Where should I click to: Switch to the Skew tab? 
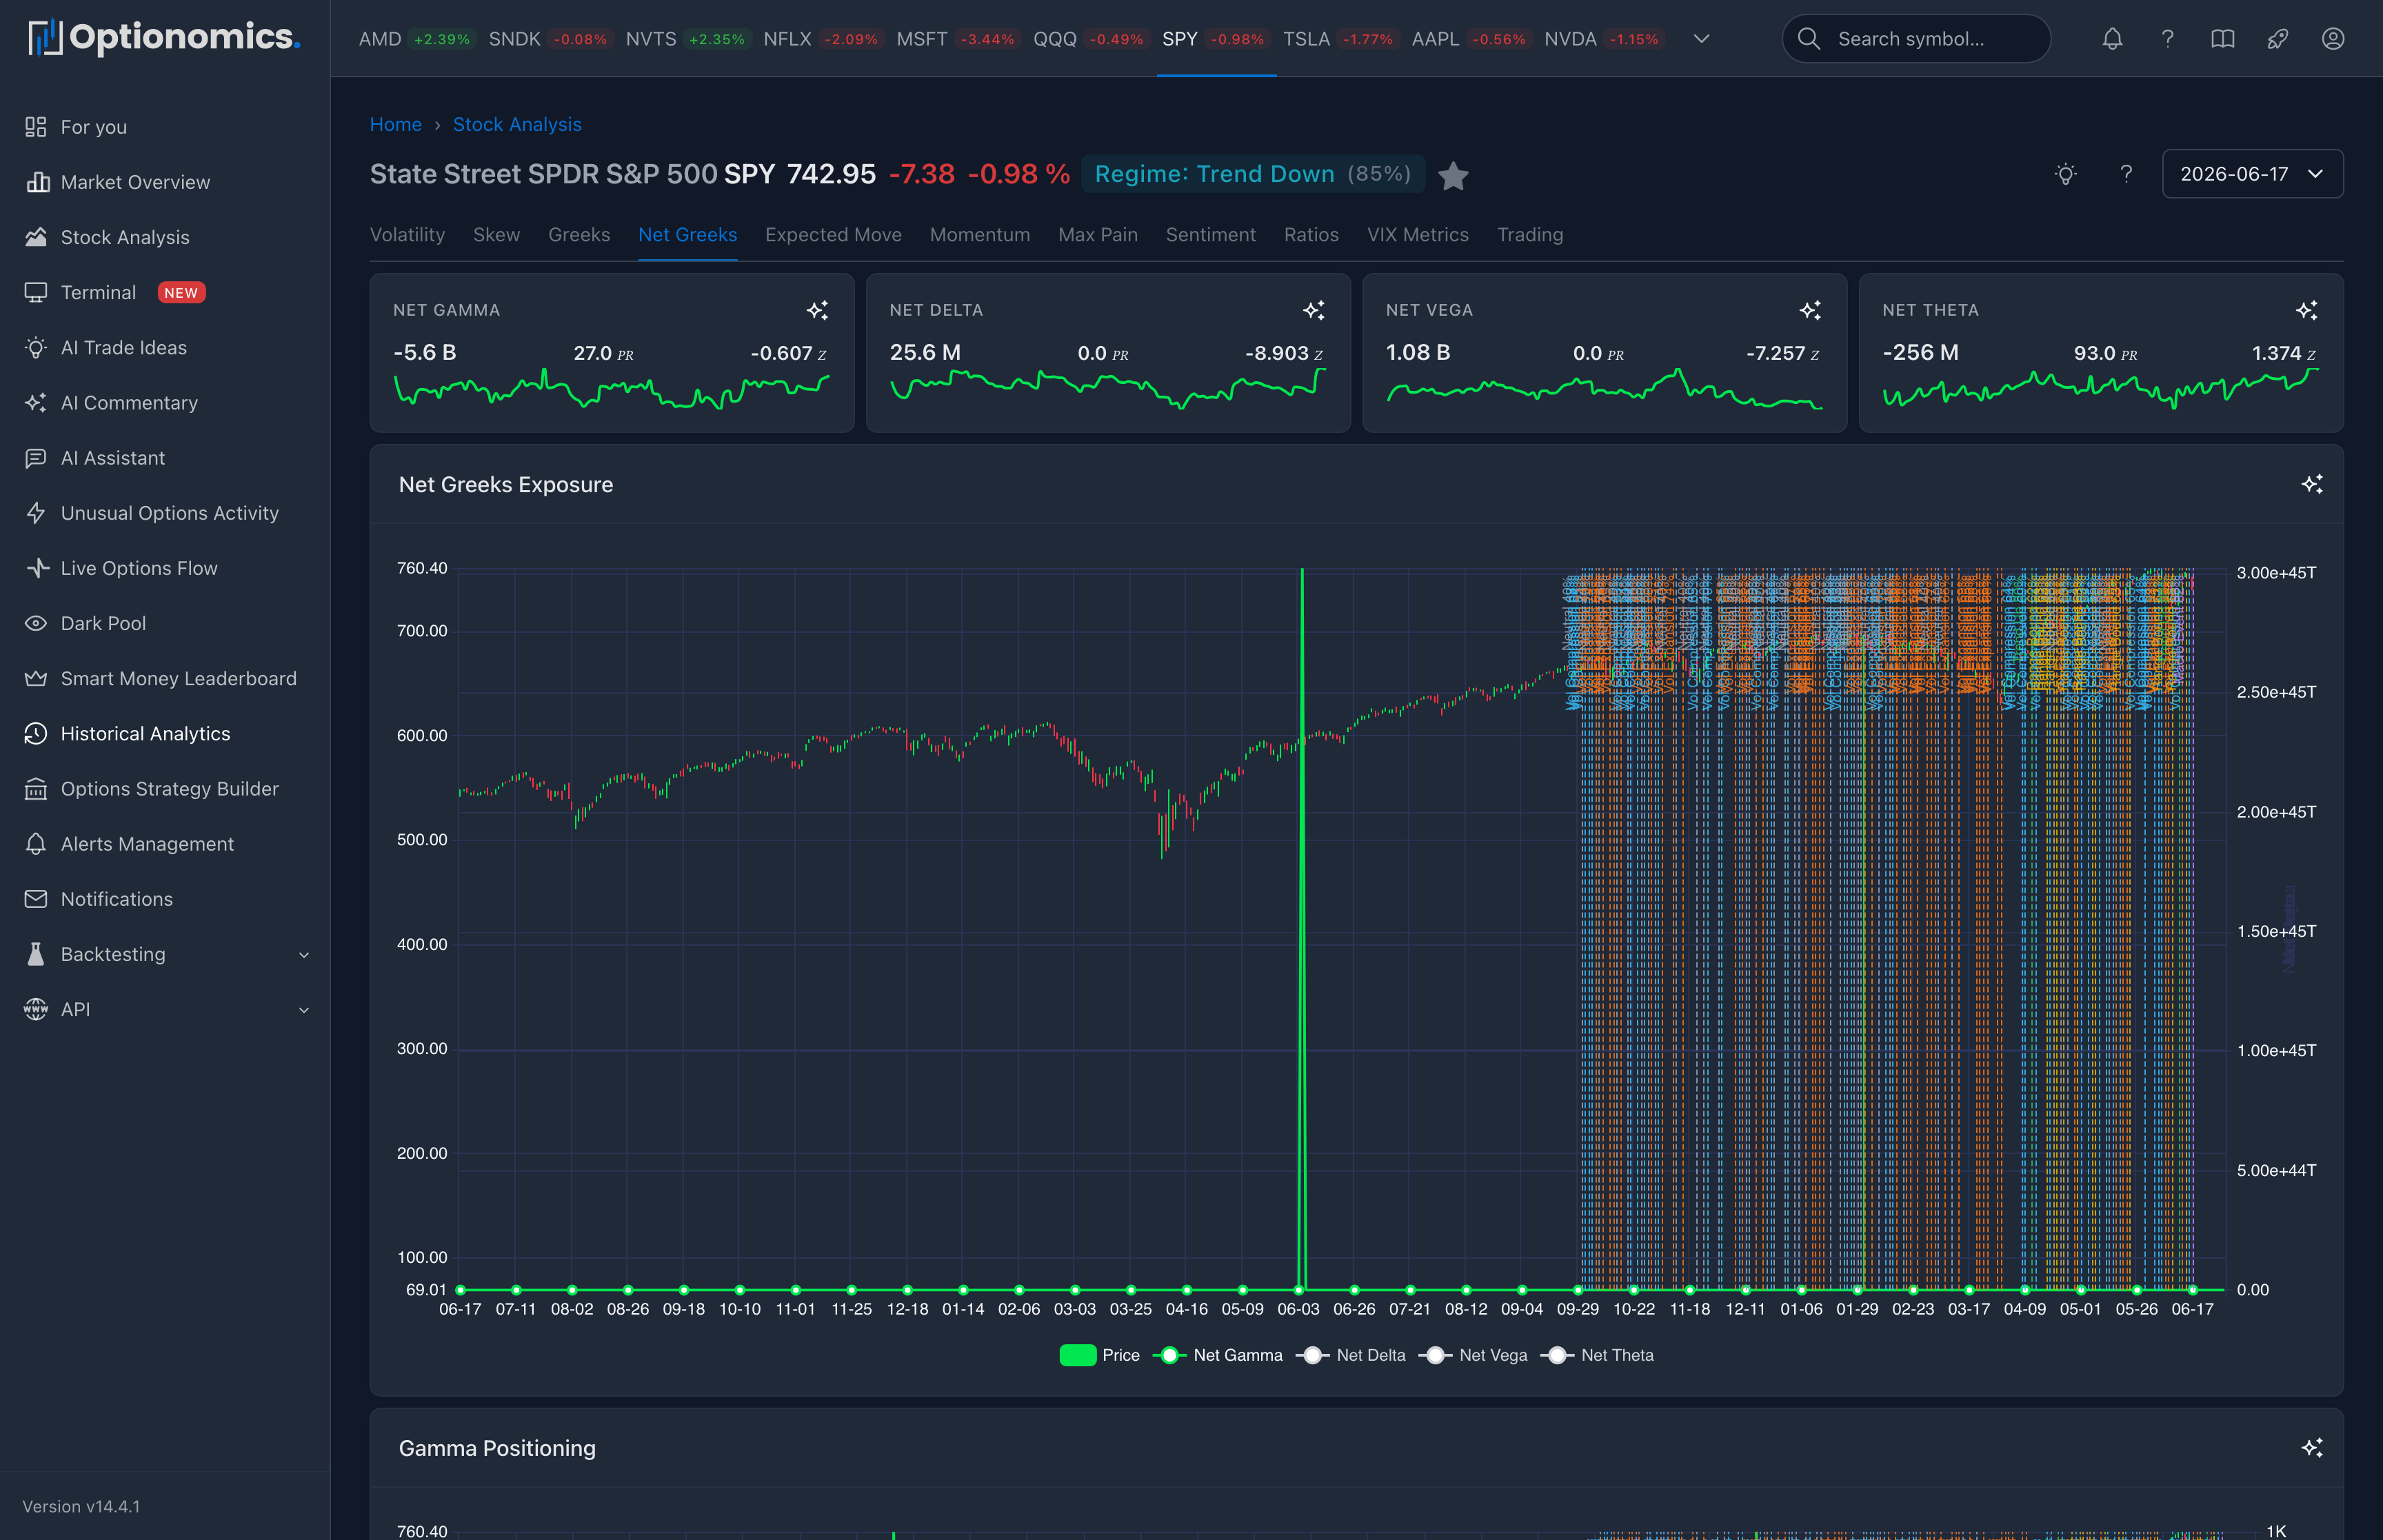point(496,235)
